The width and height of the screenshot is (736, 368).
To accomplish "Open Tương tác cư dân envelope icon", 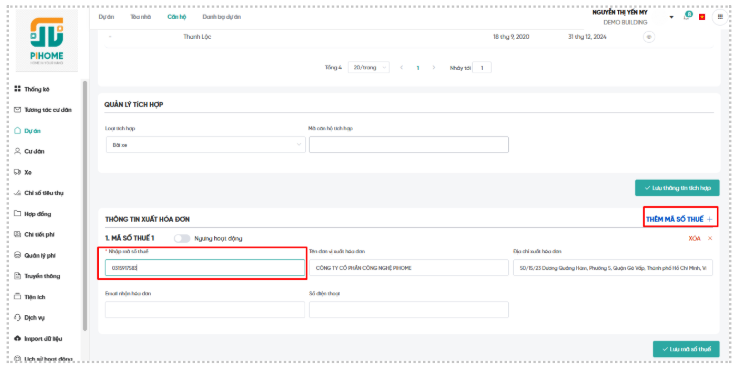I will pos(17,110).
